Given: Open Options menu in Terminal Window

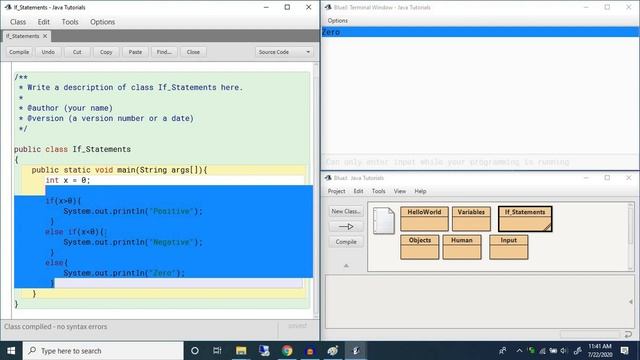Looking at the screenshot, I should pos(338,20).
